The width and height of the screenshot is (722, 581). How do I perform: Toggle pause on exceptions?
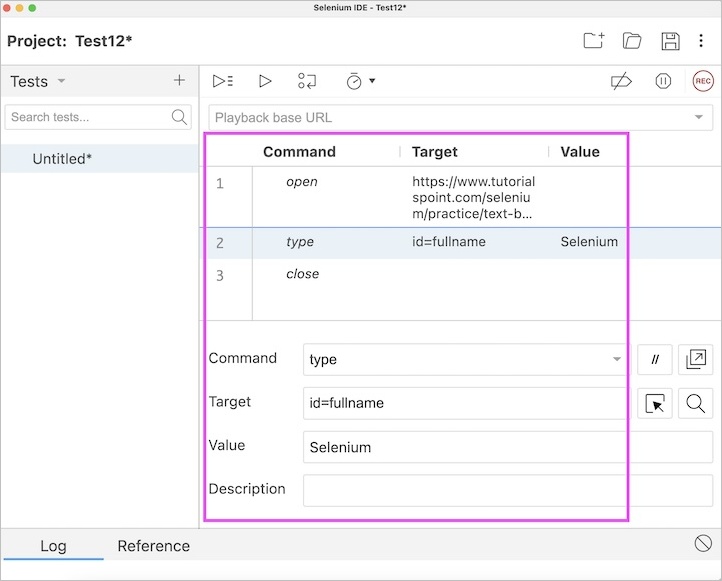663,81
